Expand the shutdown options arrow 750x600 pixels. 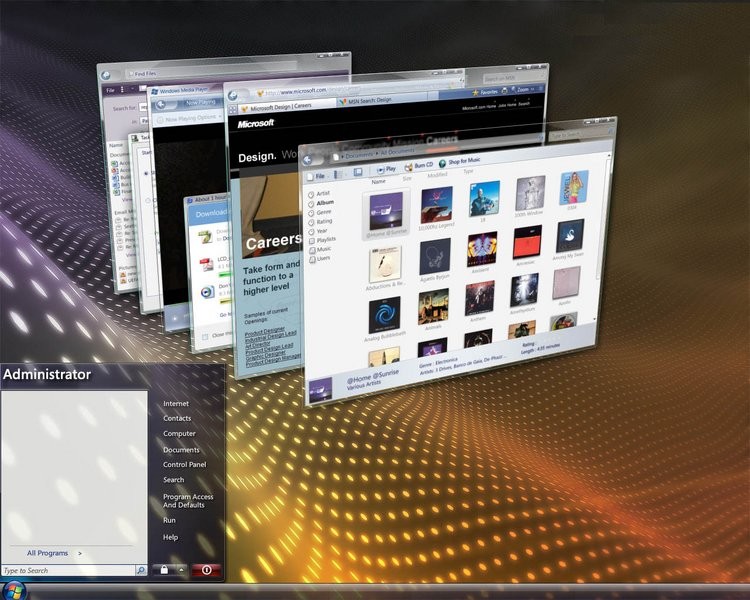[181, 570]
